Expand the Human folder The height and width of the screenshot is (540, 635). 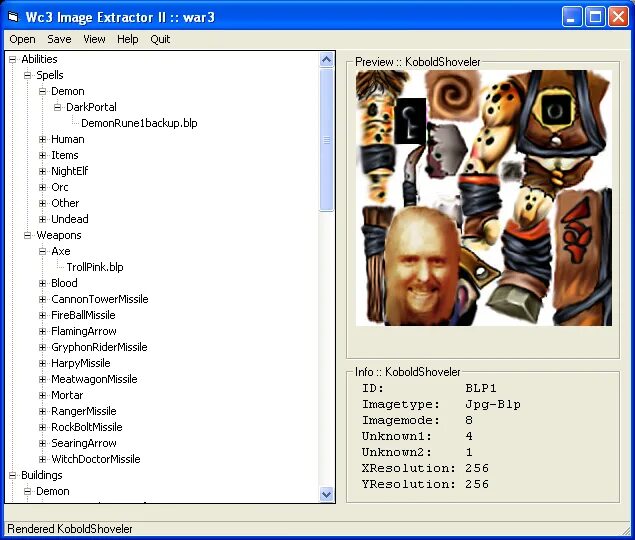43,139
